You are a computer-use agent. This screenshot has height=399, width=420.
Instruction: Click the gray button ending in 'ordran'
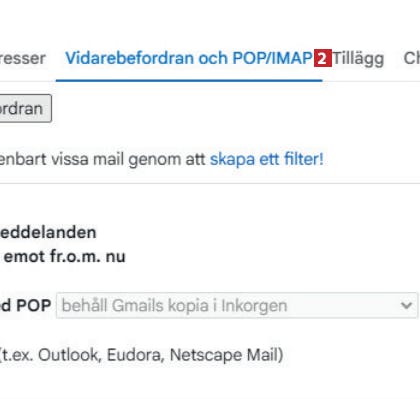[25, 109]
